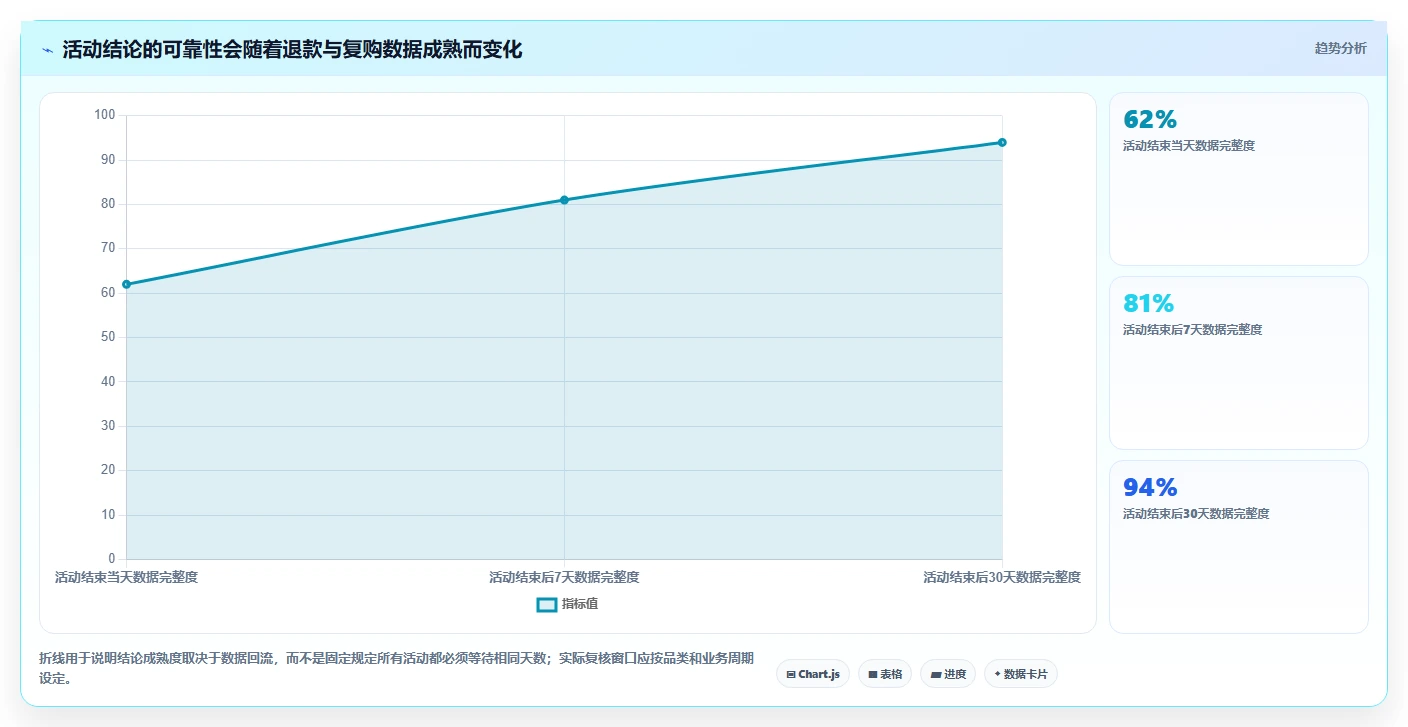The image size is (1408, 727).
Task: Toggle the 指标值 legend swatch
Action: pyautogui.click(x=547, y=605)
